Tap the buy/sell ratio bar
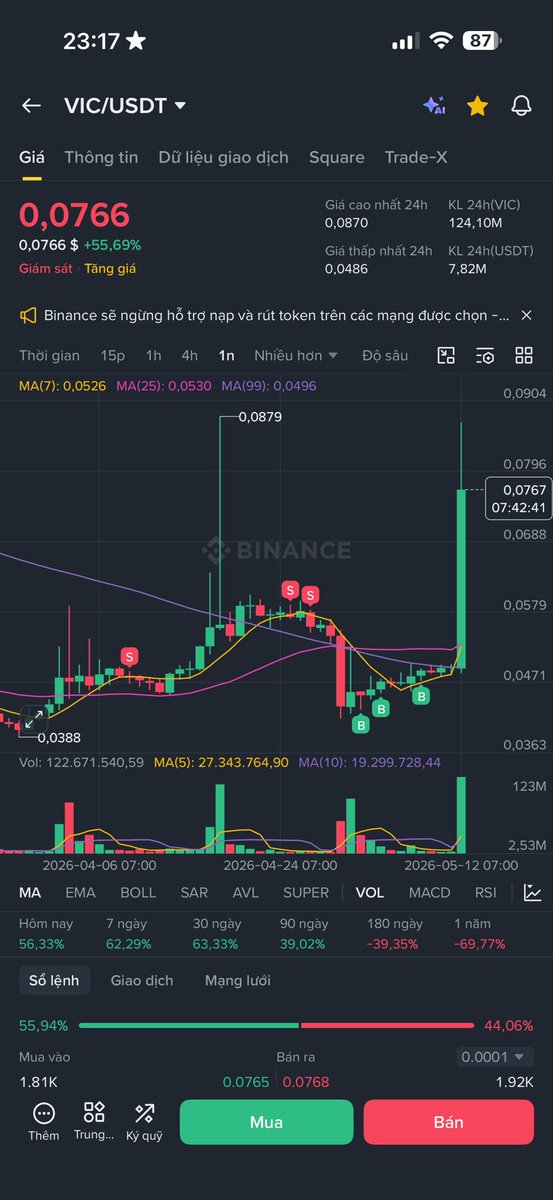This screenshot has height=1200, width=553. 276,1025
